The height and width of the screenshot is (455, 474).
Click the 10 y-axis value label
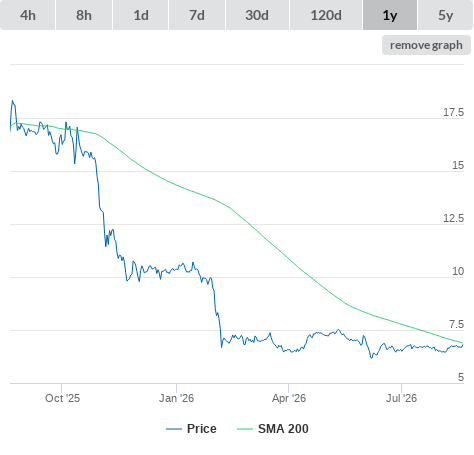458,271
